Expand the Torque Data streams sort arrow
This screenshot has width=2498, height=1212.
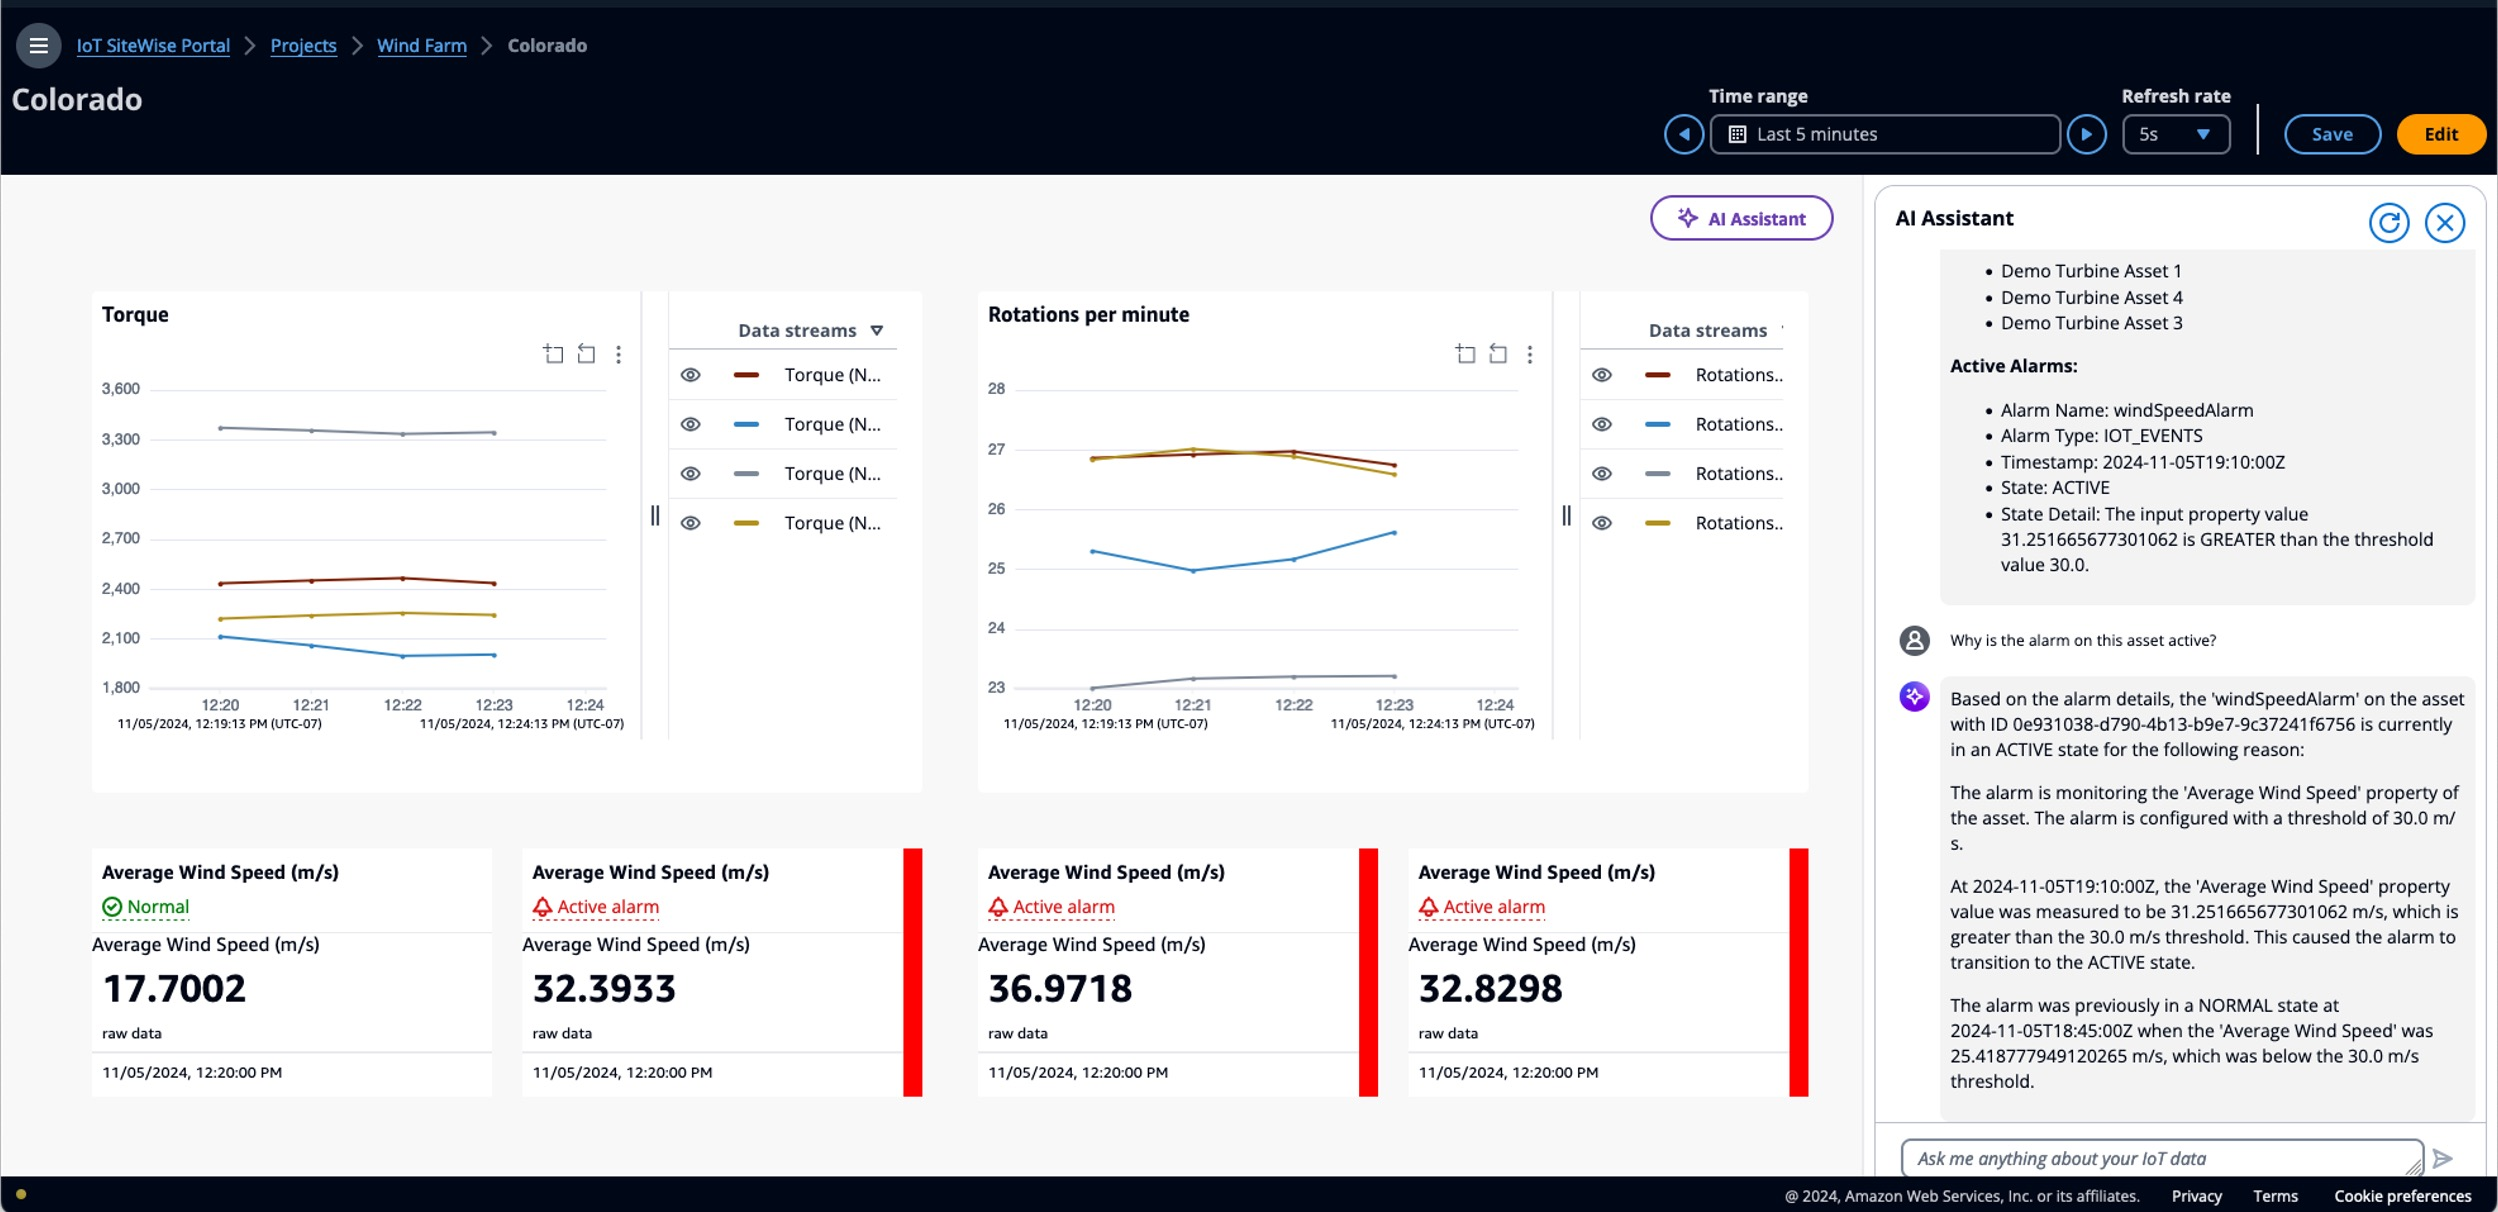click(877, 330)
